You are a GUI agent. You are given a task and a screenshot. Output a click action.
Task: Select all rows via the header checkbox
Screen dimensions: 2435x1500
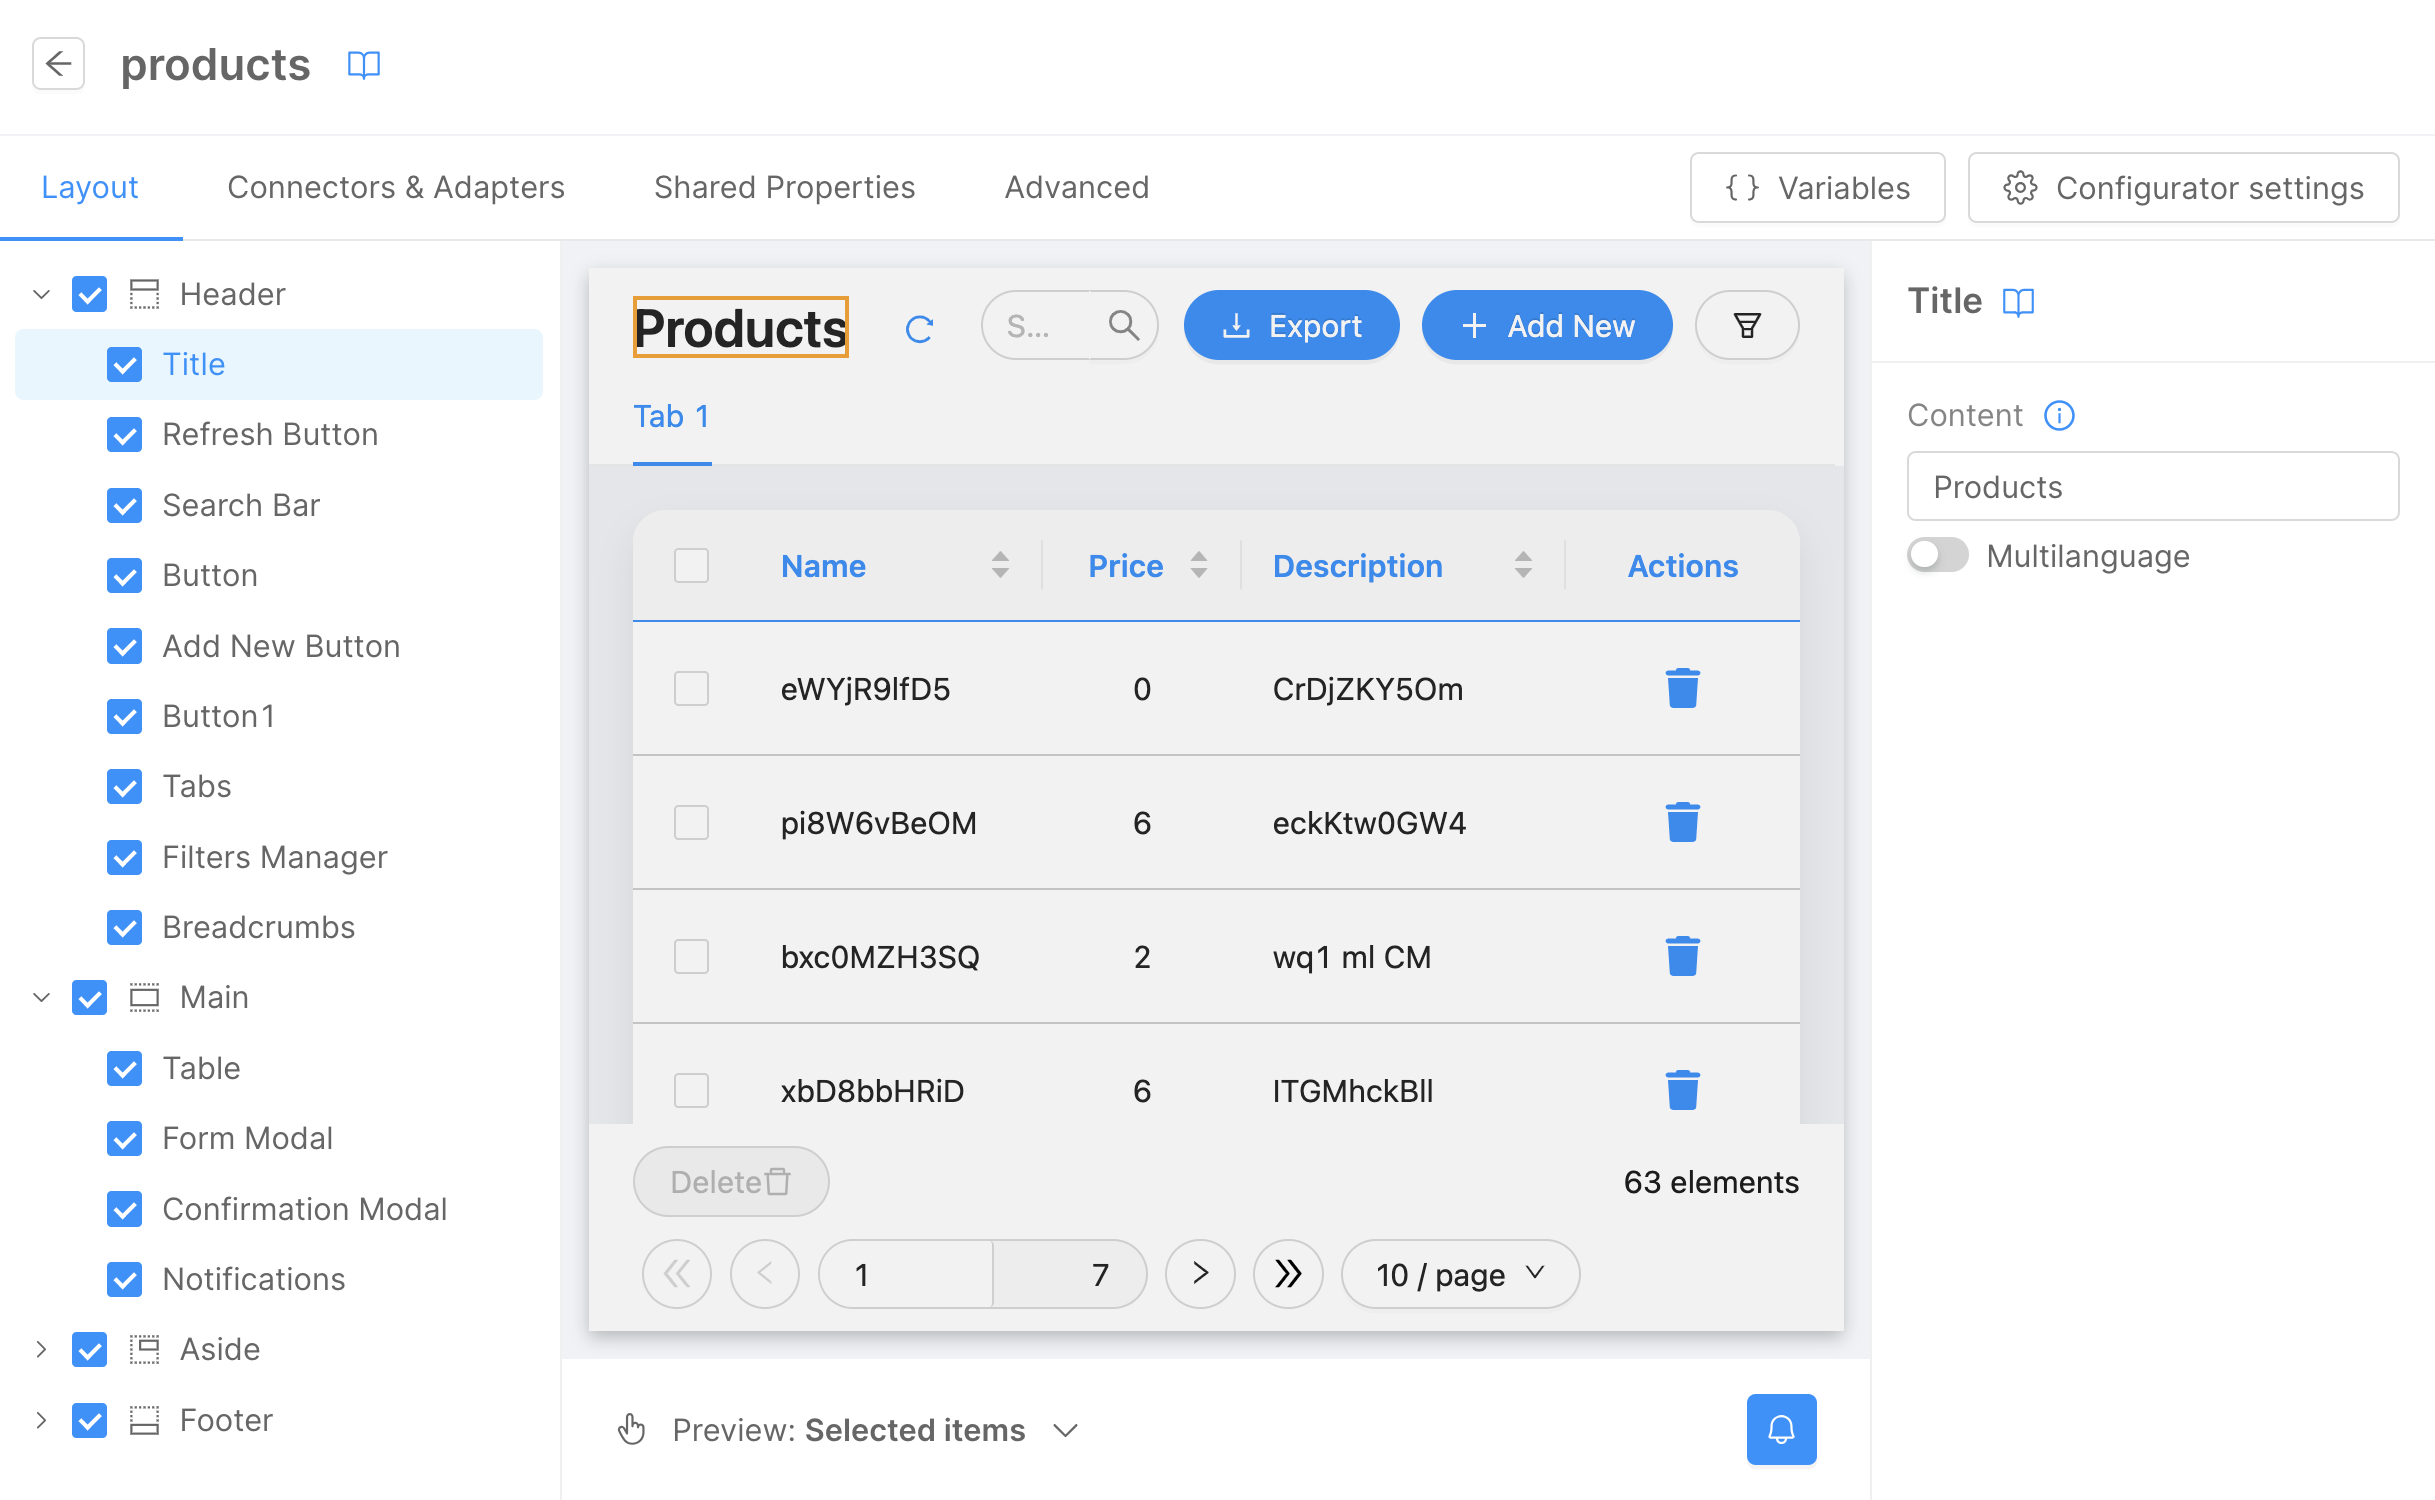[691, 565]
